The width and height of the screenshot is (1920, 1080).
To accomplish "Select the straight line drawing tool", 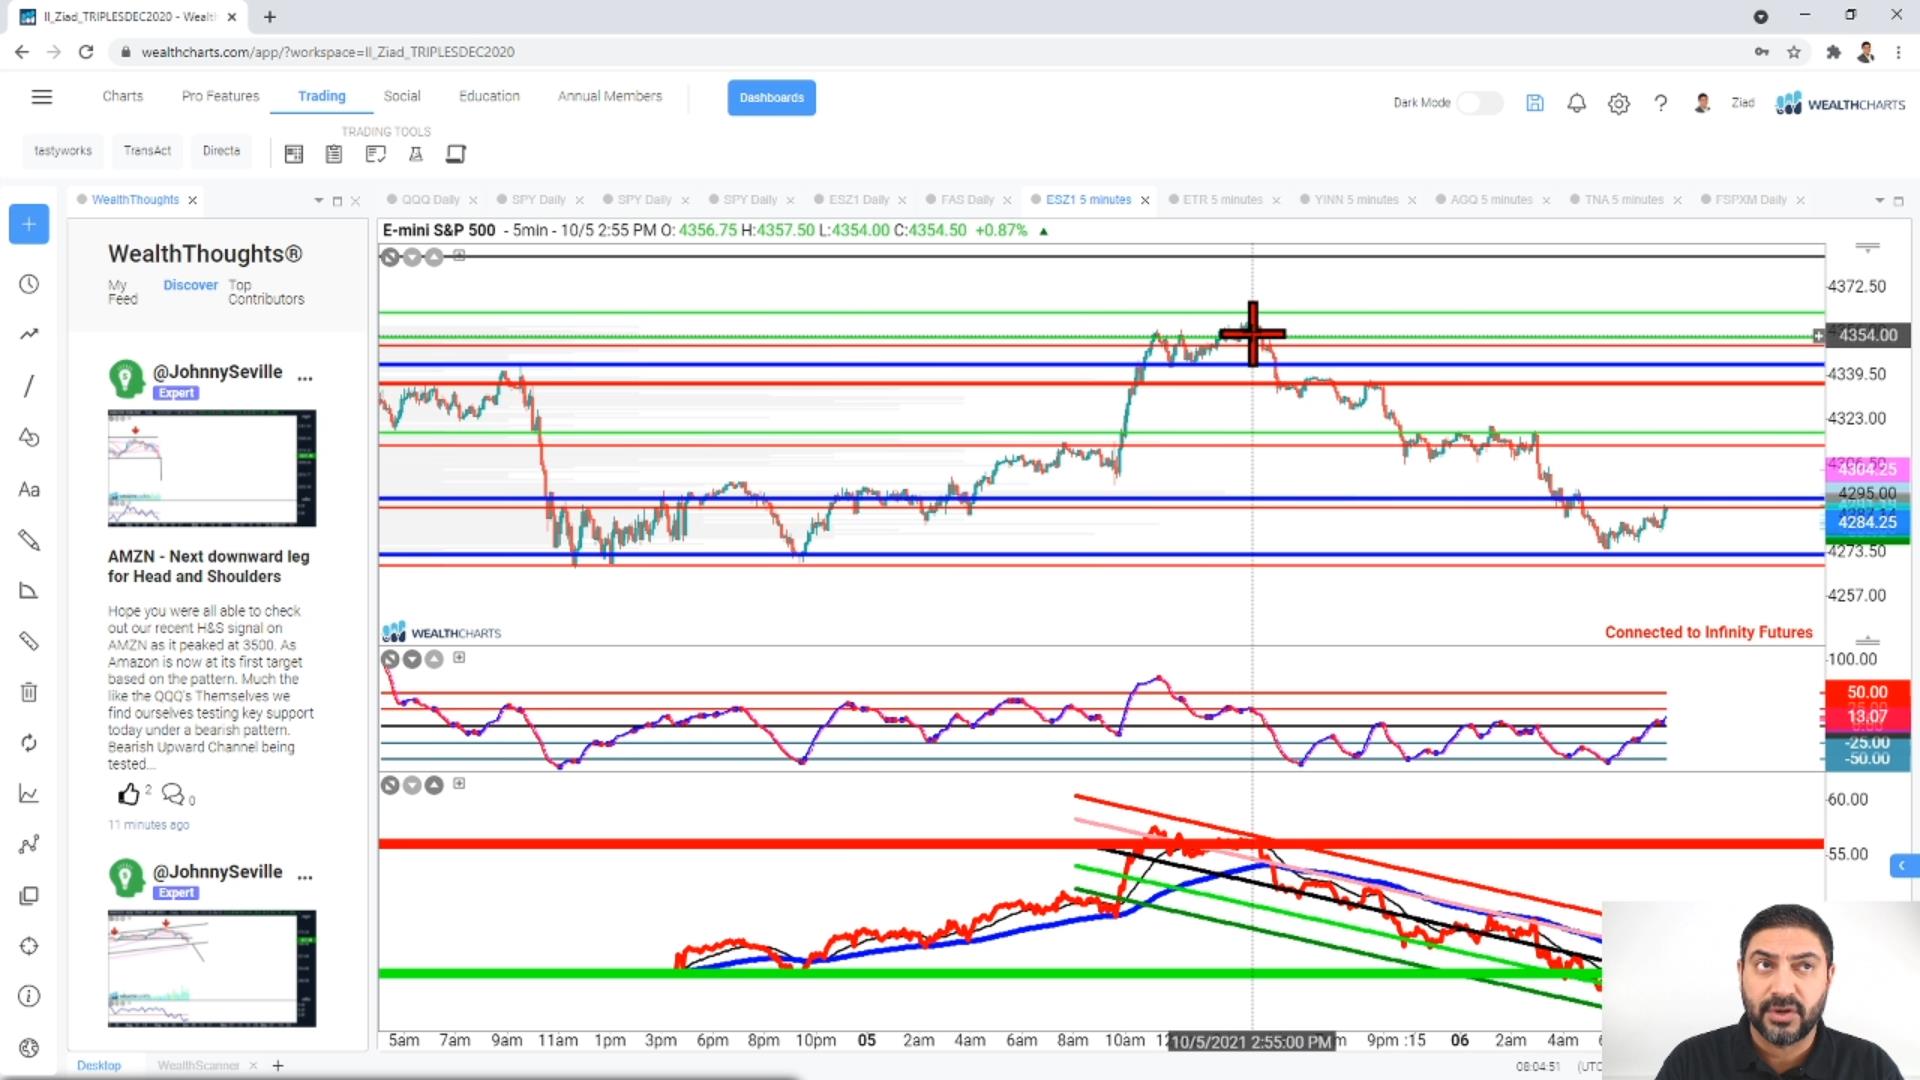I will [x=29, y=386].
